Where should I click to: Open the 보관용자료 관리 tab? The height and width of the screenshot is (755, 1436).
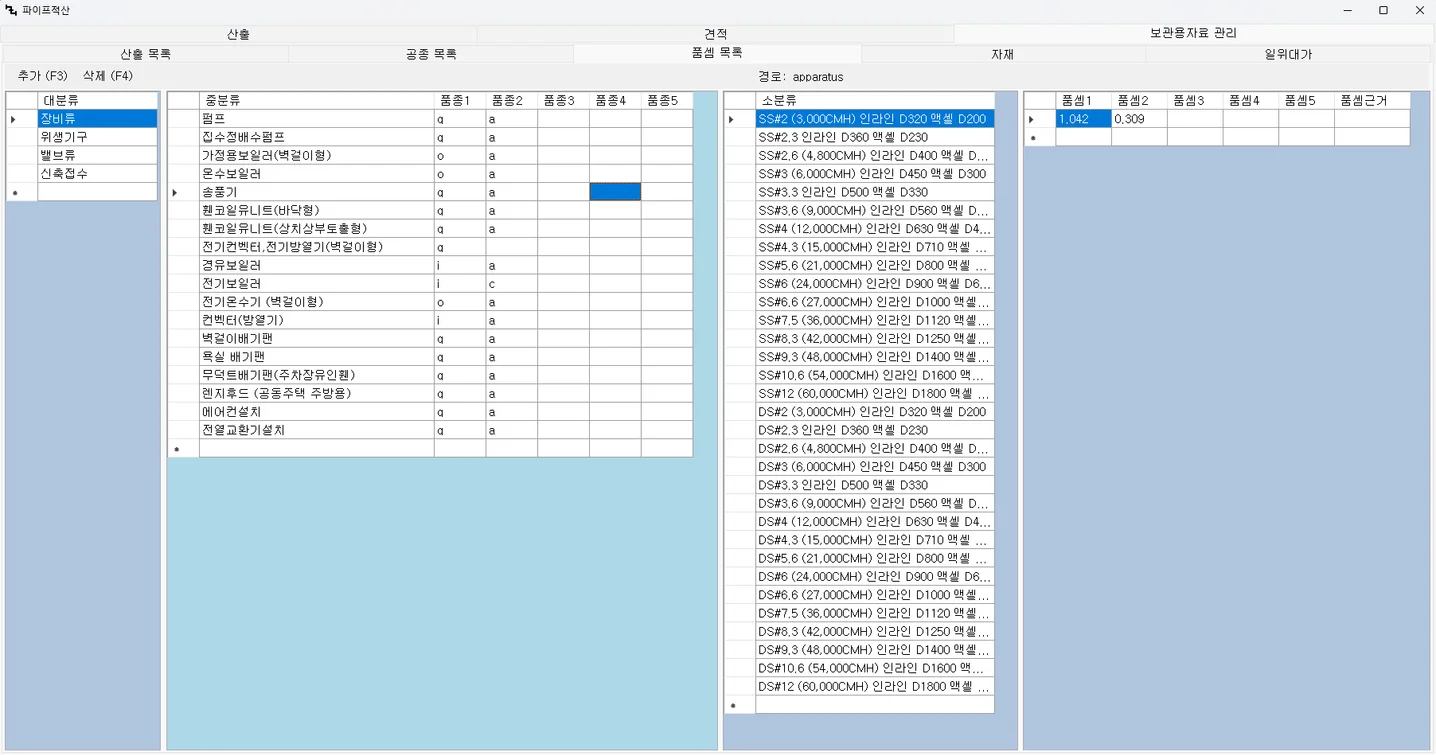(1193, 33)
